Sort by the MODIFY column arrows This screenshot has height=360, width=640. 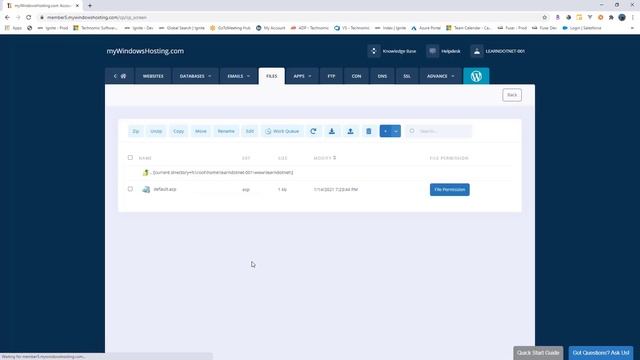[x=334, y=158]
